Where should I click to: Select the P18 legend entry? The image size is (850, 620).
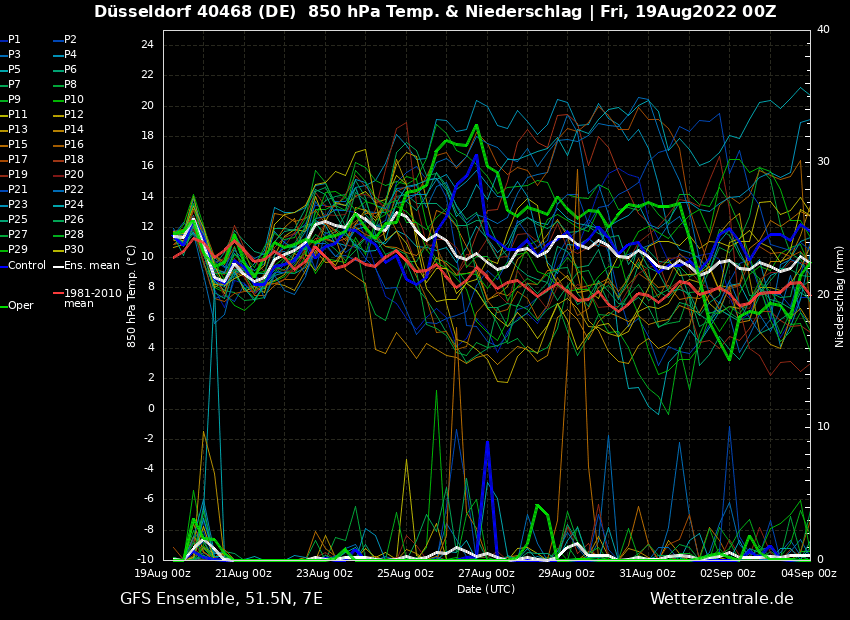pyautogui.click(x=74, y=160)
